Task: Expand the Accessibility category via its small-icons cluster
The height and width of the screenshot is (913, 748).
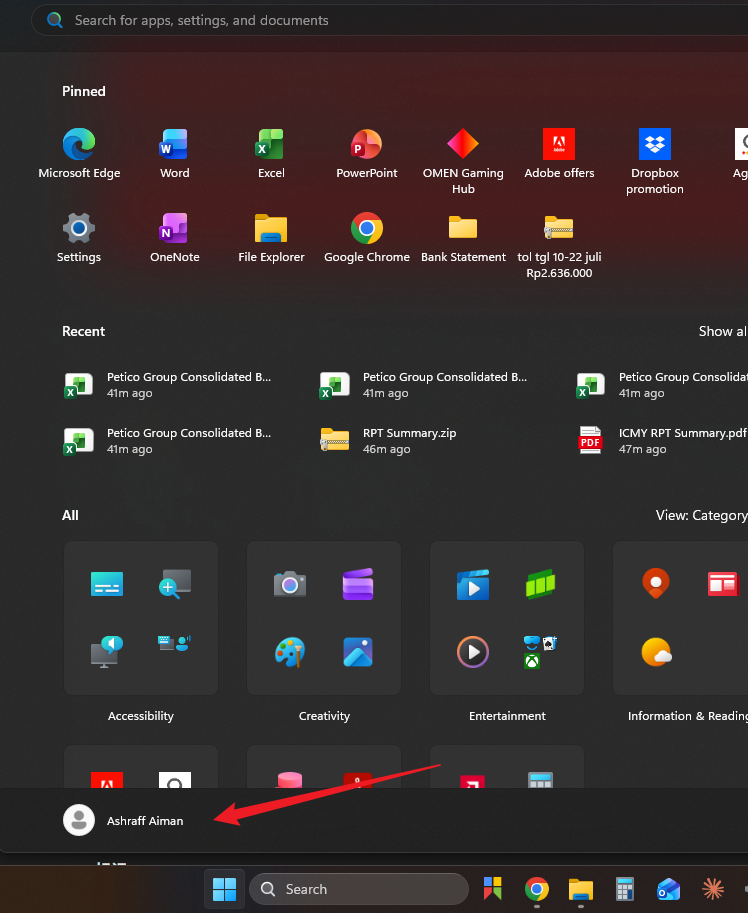Action: click(175, 643)
